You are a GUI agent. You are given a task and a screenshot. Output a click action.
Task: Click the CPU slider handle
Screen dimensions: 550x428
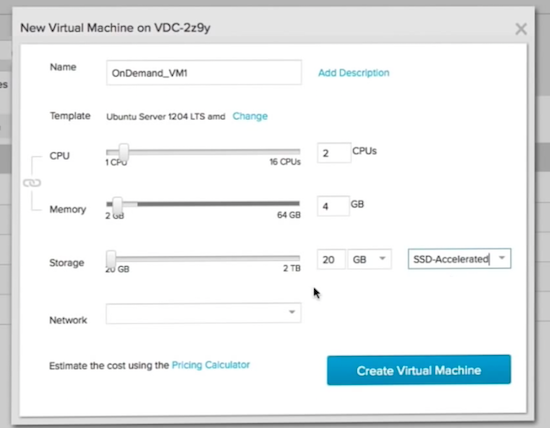[123, 152]
